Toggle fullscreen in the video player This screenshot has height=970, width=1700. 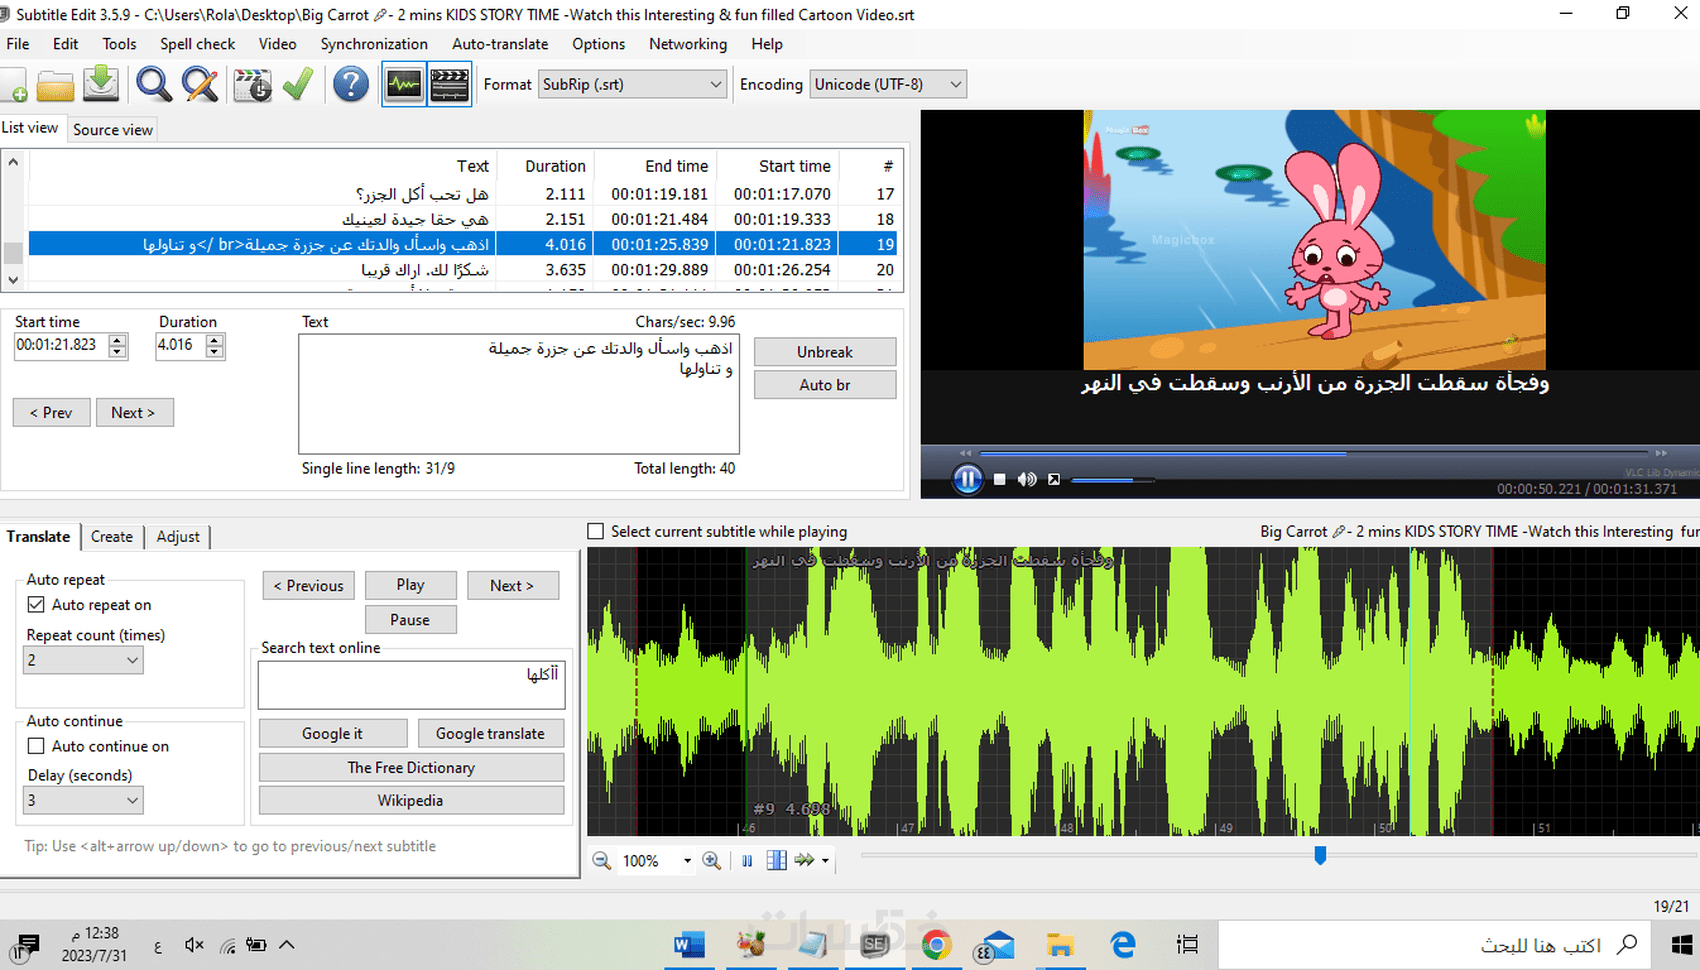pos(1054,480)
